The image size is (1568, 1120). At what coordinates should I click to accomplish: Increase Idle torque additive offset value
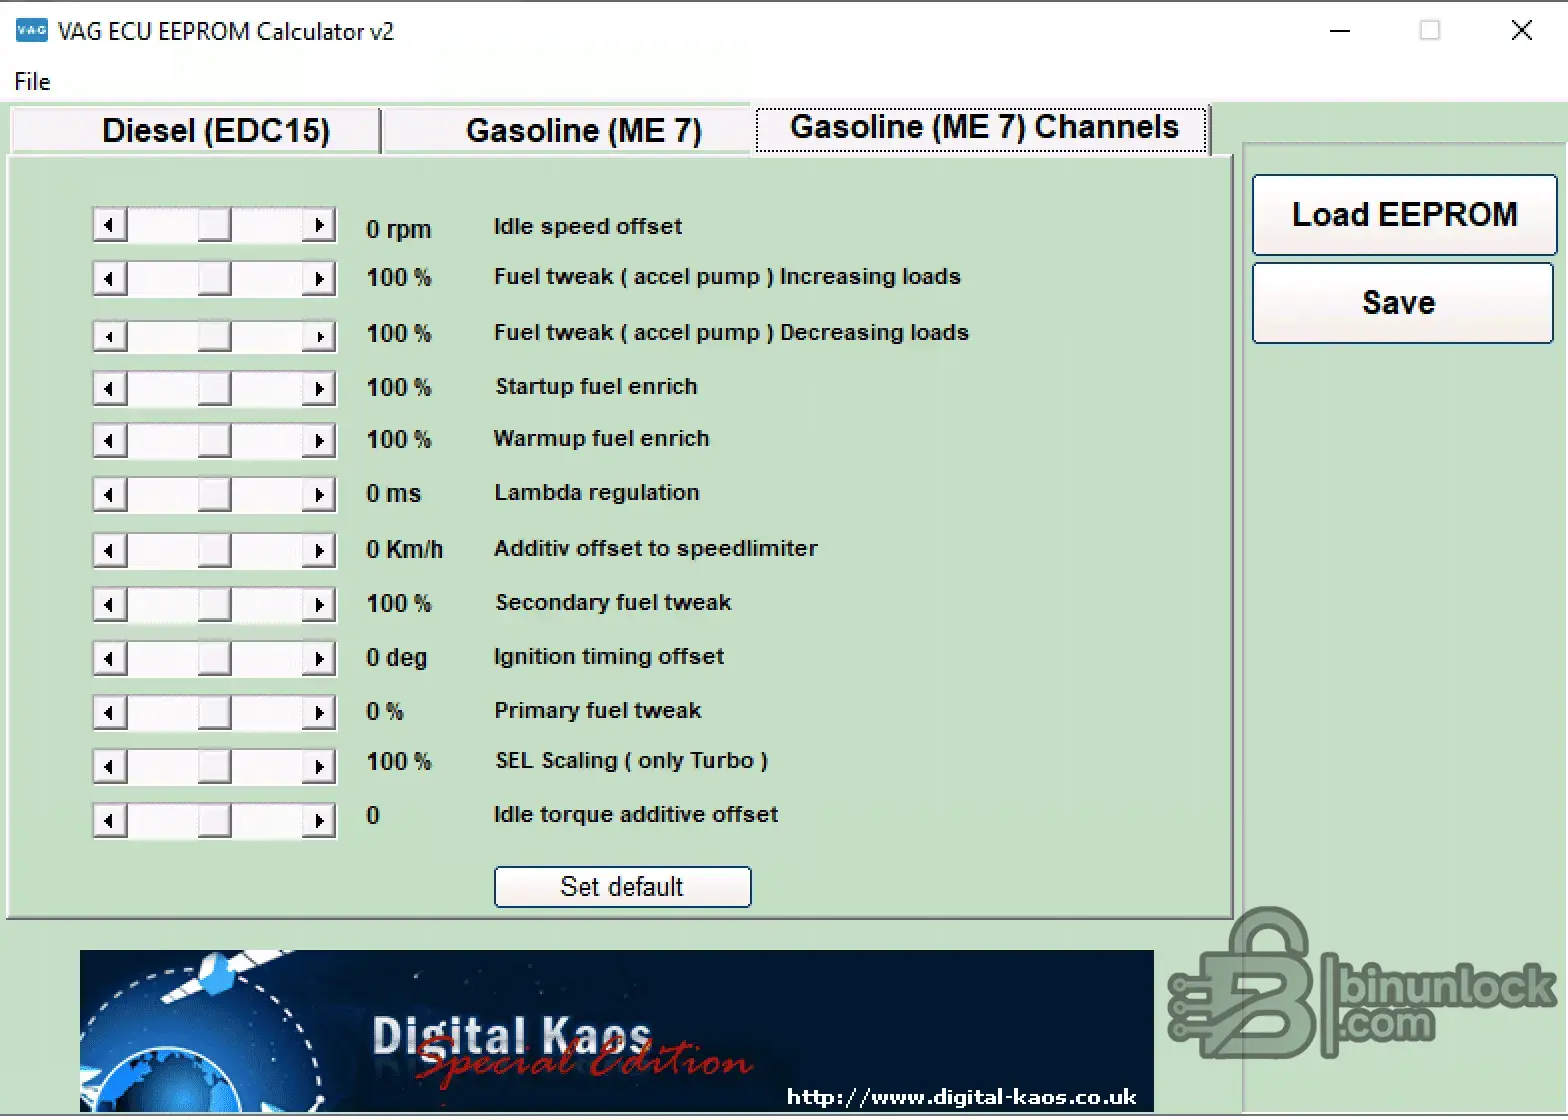319,821
